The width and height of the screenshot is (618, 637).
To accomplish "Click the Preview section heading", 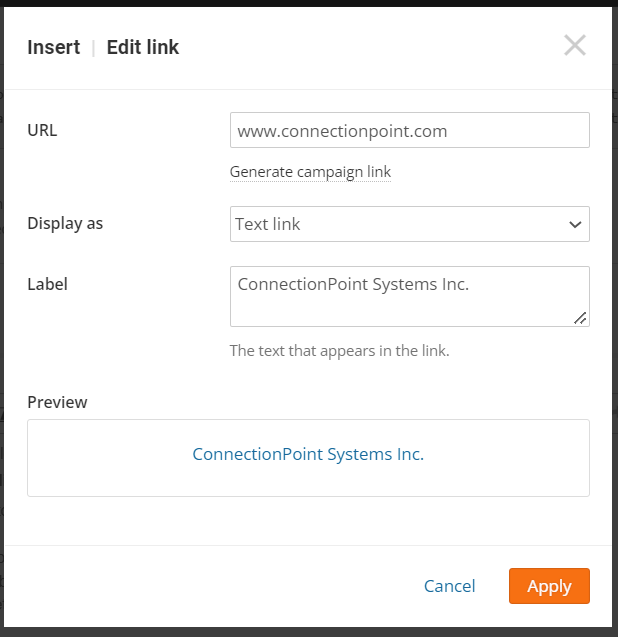I will (x=57, y=402).
